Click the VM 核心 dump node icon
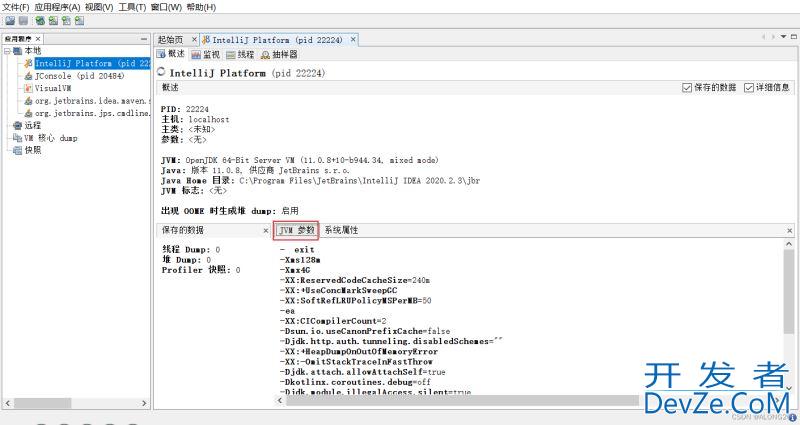This screenshot has height=425, width=800. (x=17, y=138)
